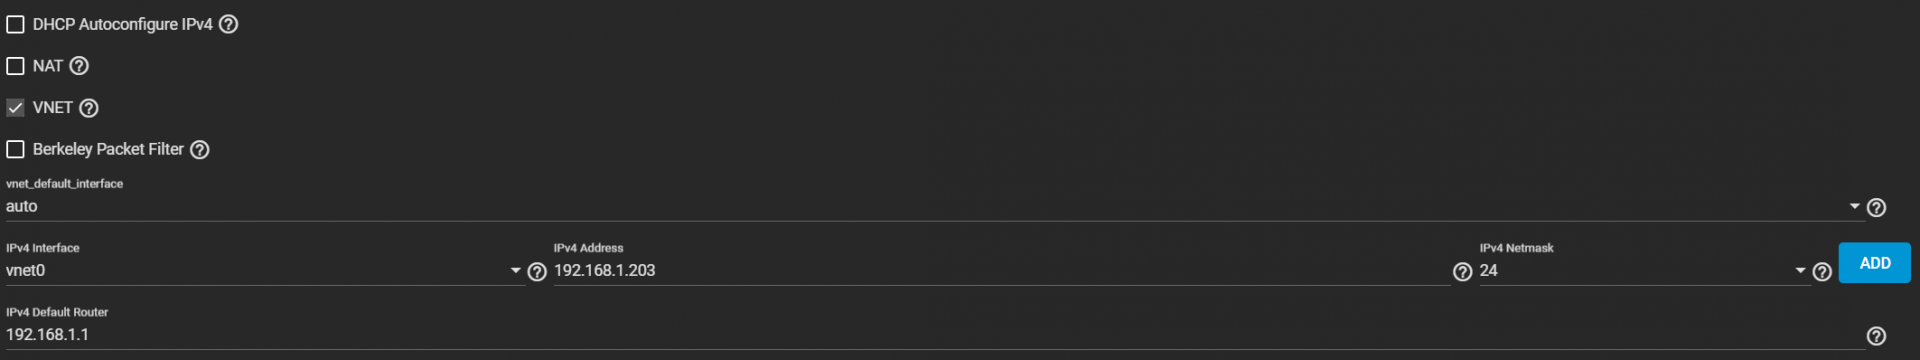Click the 'auto' value under vnet_default_interface
This screenshot has height=360, width=1920.
[22, 207]
